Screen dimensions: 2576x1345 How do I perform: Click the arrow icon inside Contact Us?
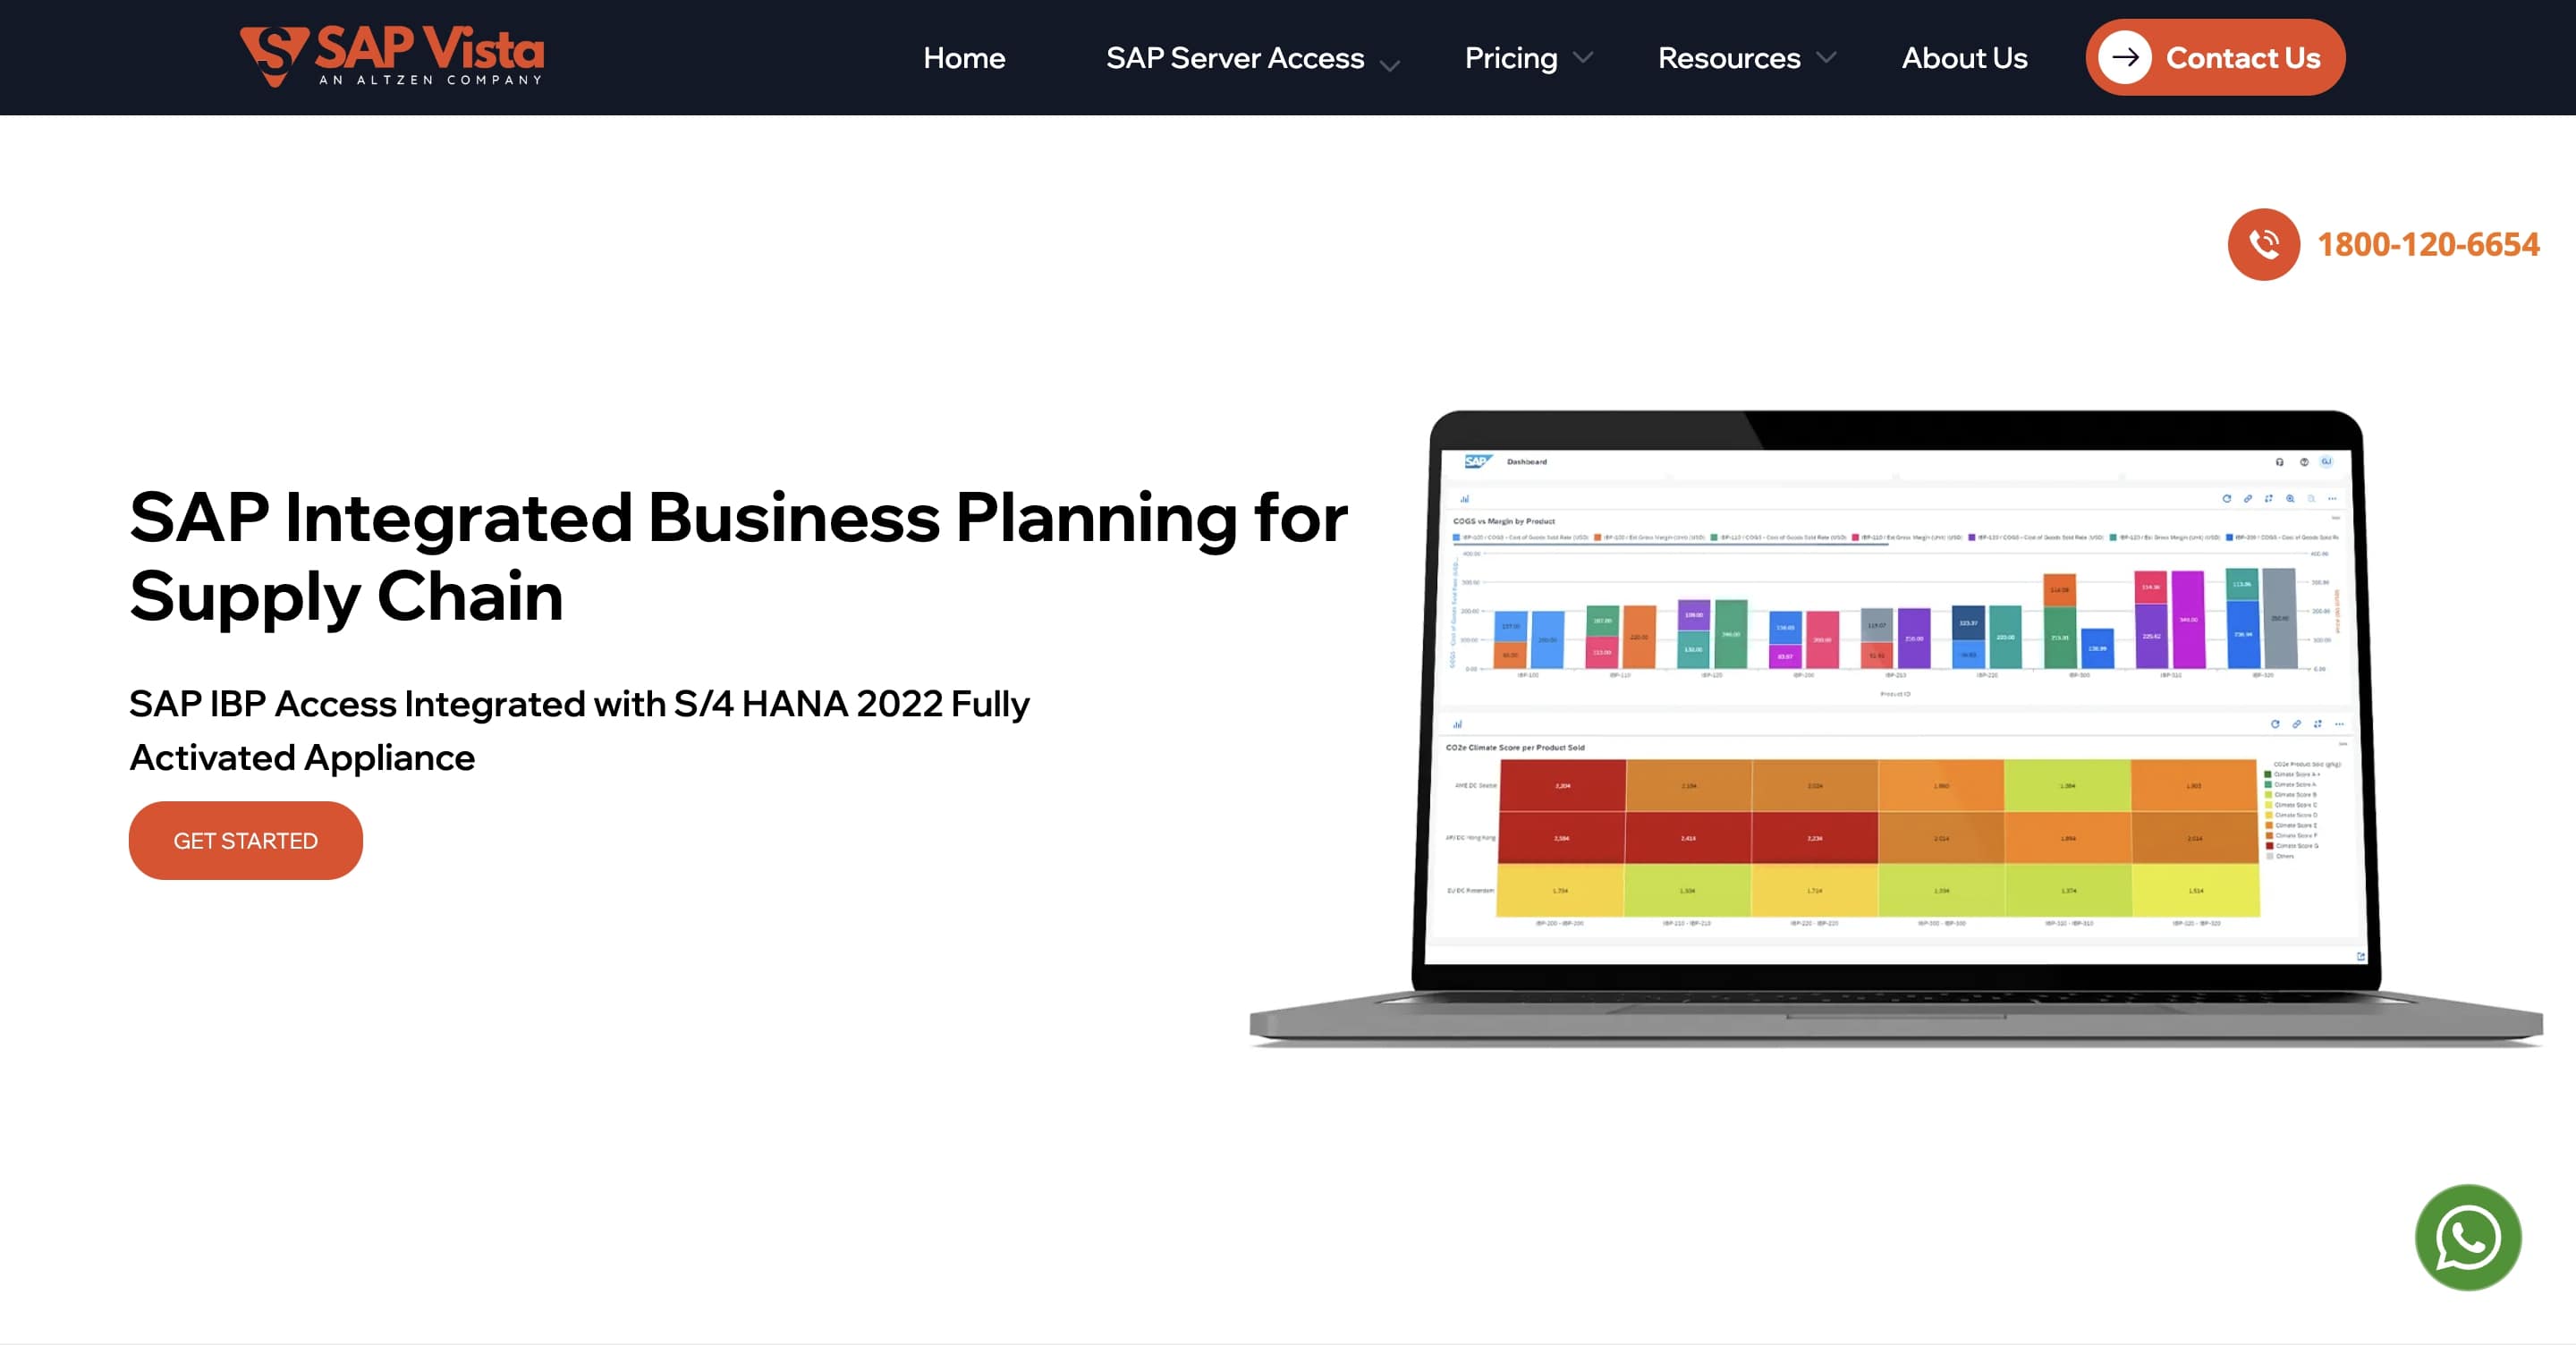[2124, 57]
